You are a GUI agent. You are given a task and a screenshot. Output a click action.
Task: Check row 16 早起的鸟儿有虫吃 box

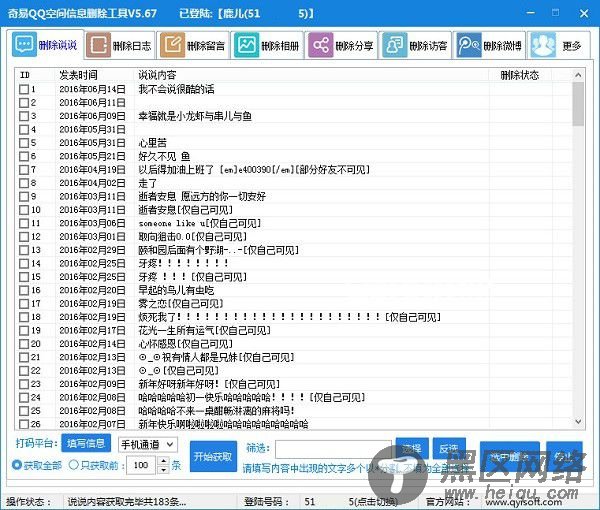pyautogui.click(x=24, y=290)
